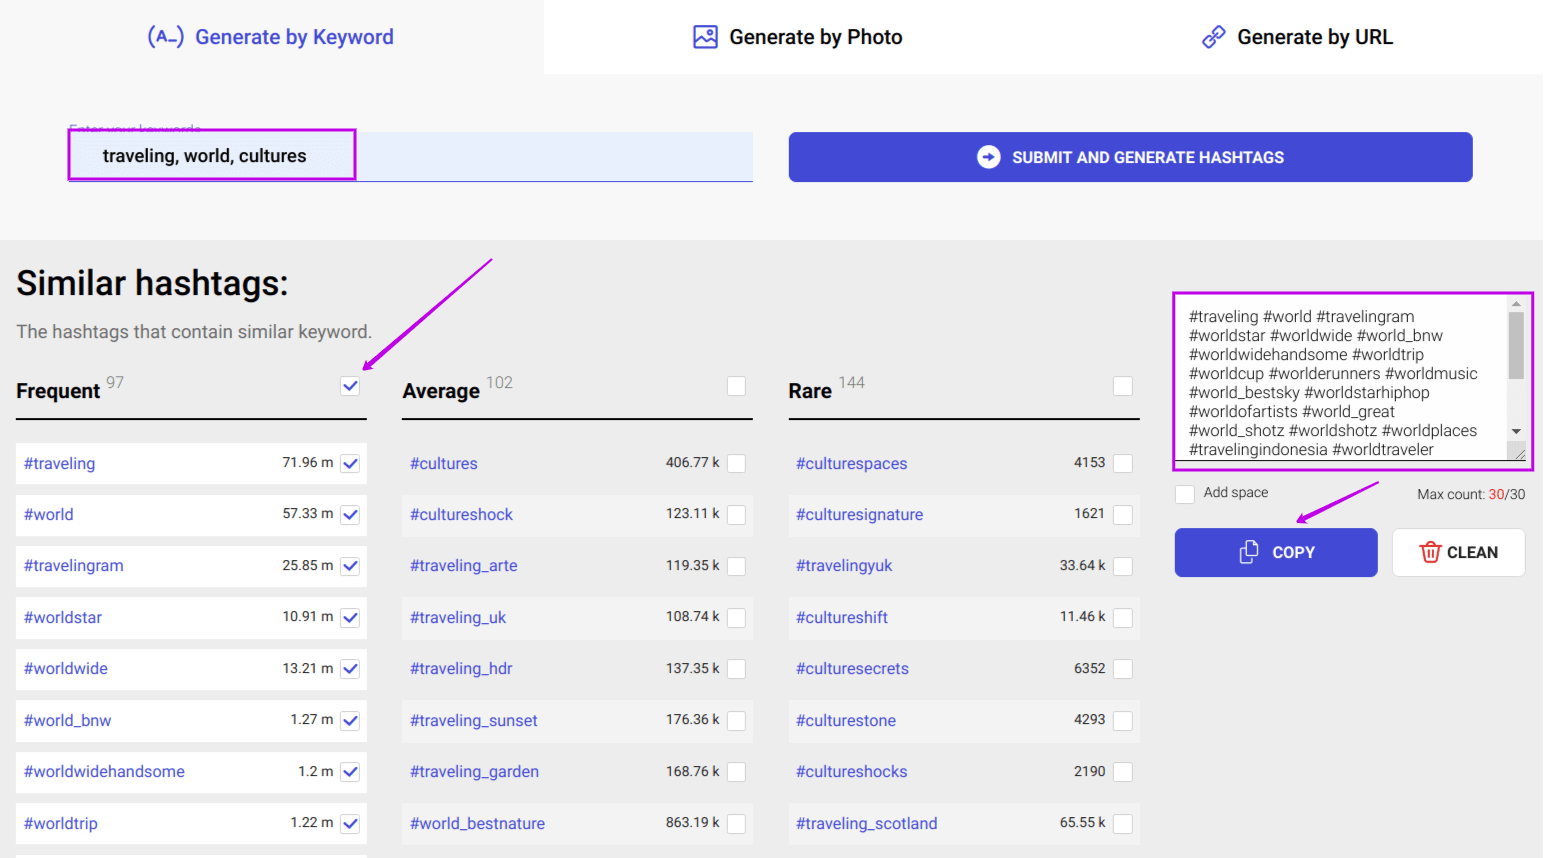Switch to the Generate by Photo tab
This screenshot has height=858, width=1544.
click(798, 36)
